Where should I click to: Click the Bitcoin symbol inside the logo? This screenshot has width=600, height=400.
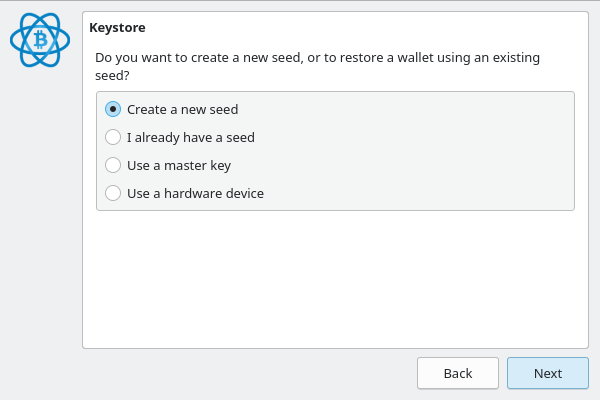41,40
